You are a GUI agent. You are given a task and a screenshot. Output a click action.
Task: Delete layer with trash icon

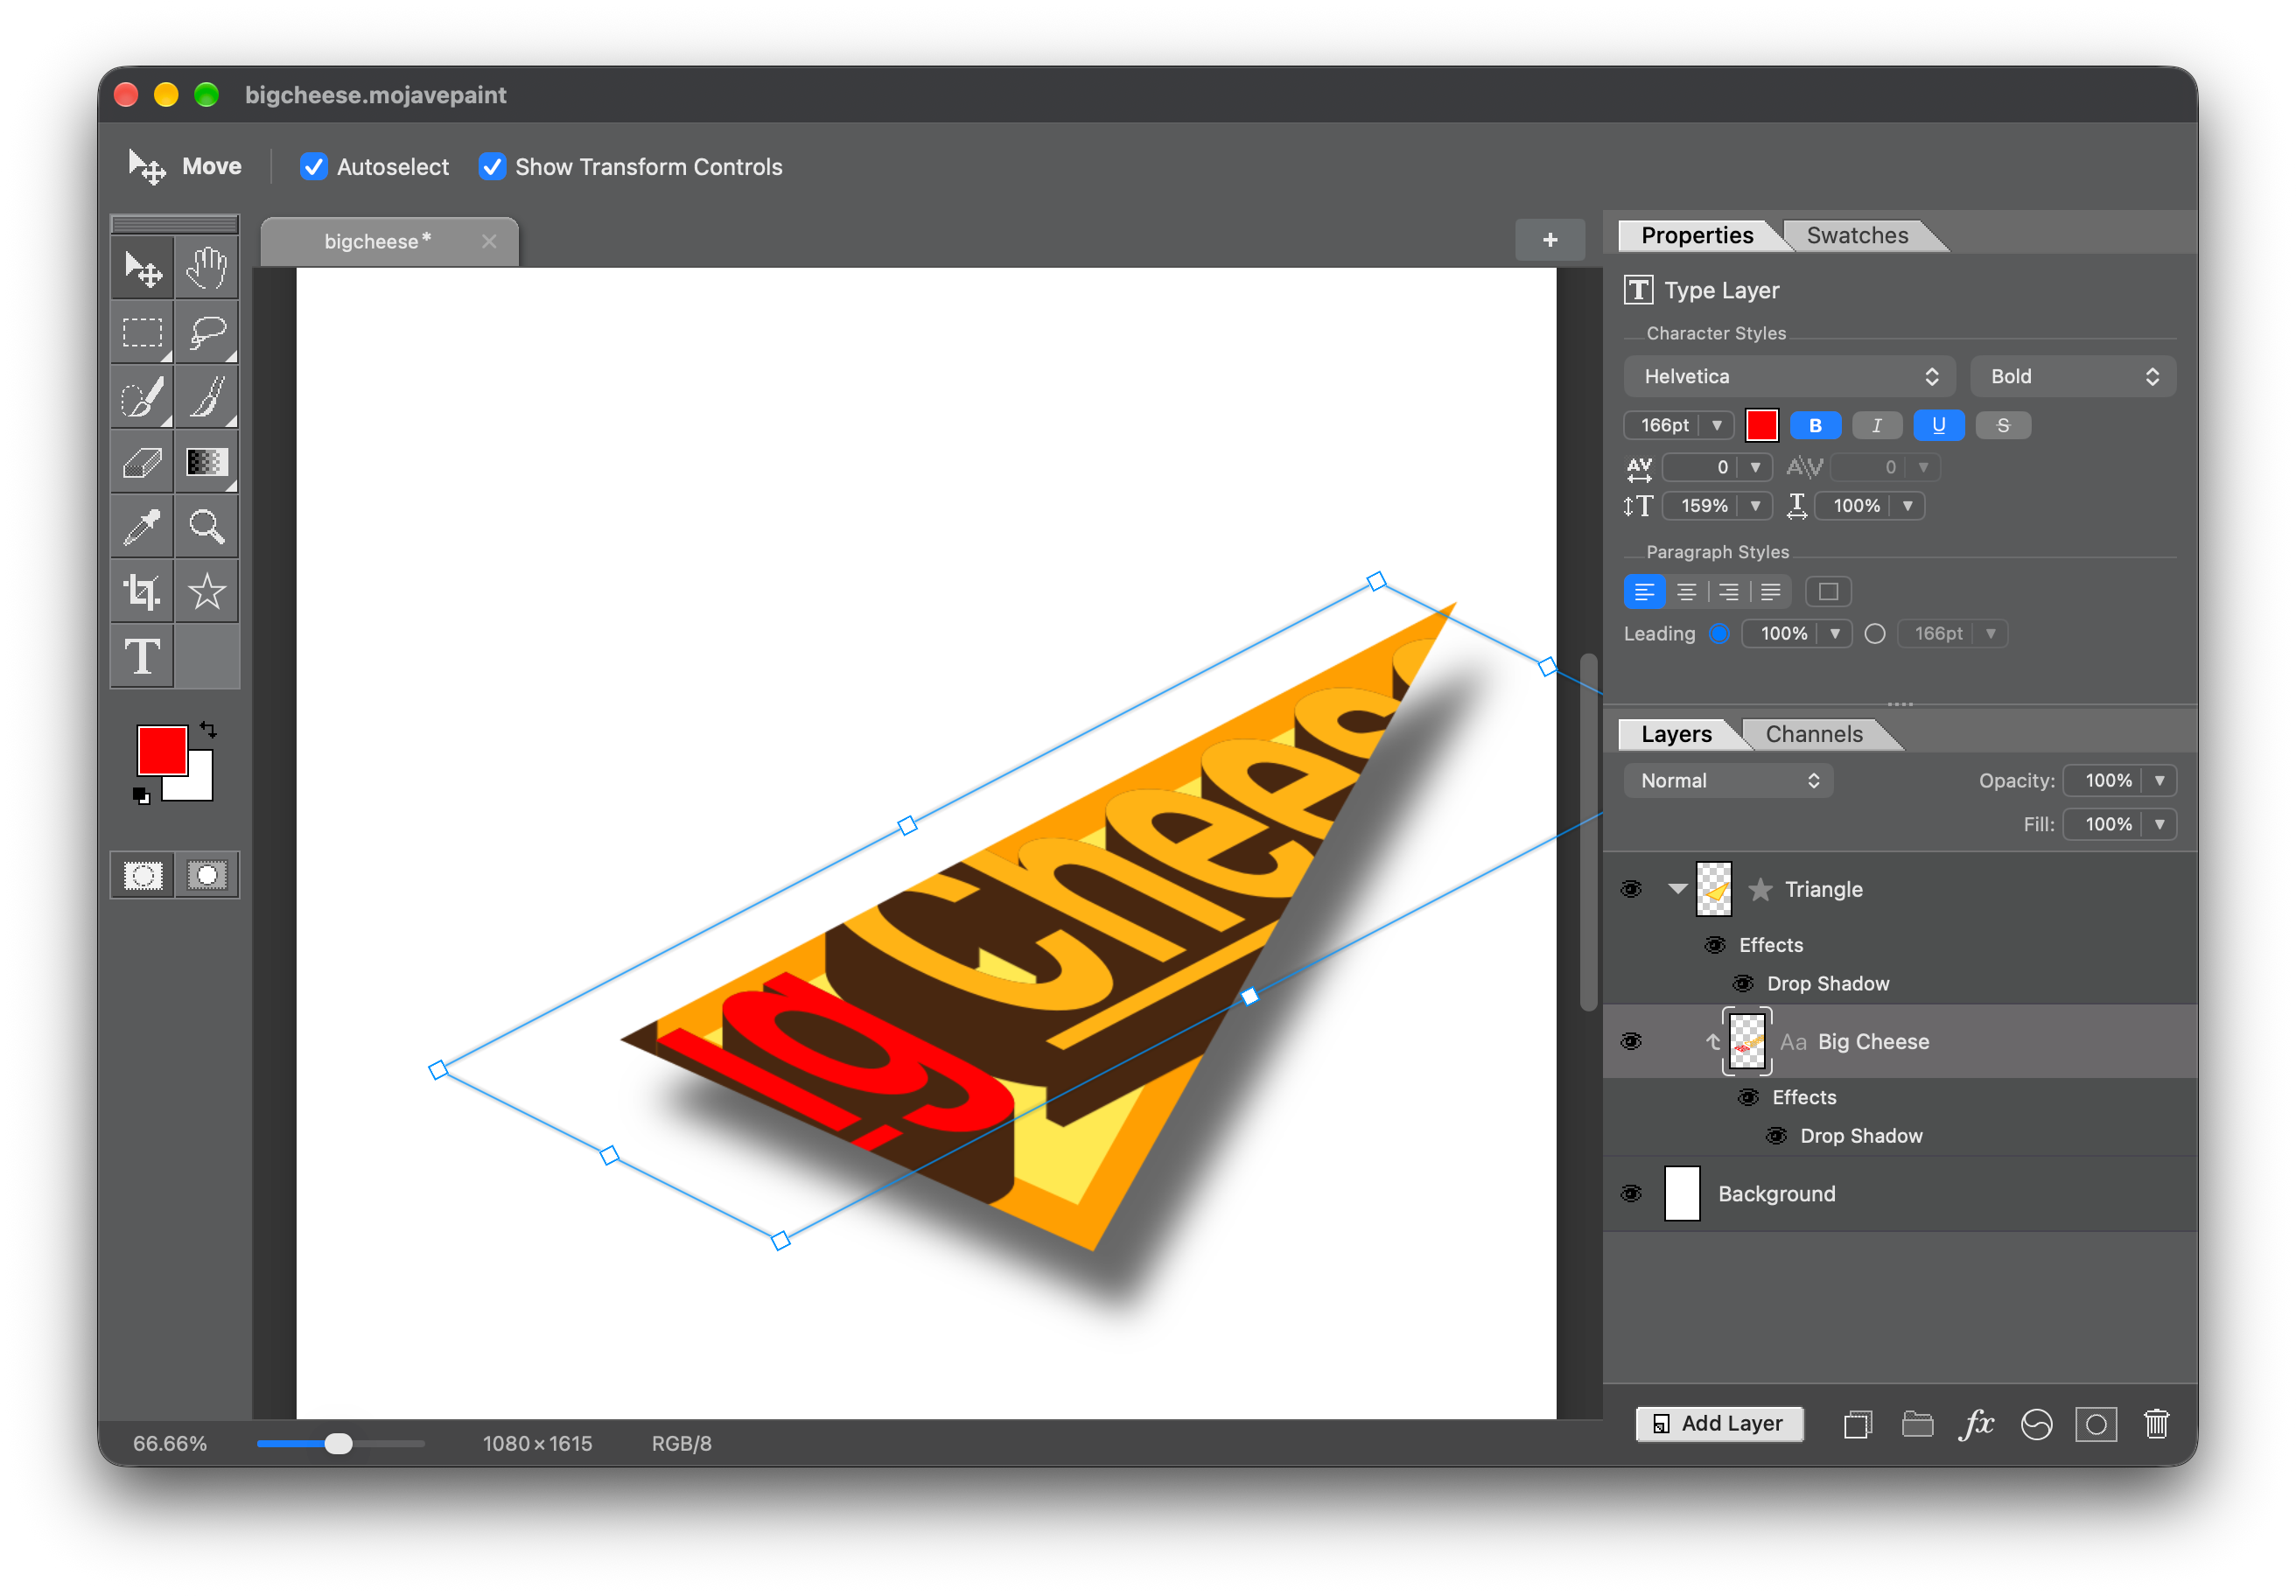tap(2156, 1423)
